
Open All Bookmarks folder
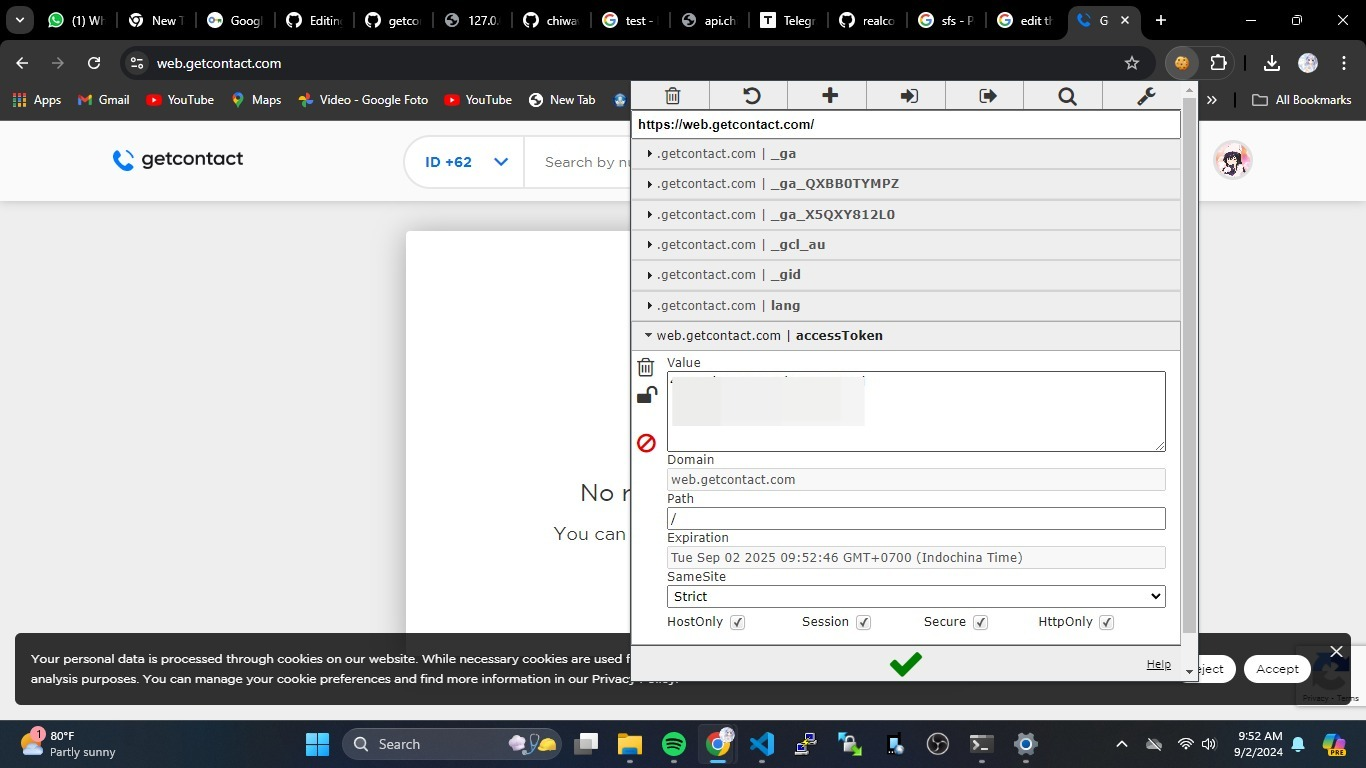point(1301,100)
